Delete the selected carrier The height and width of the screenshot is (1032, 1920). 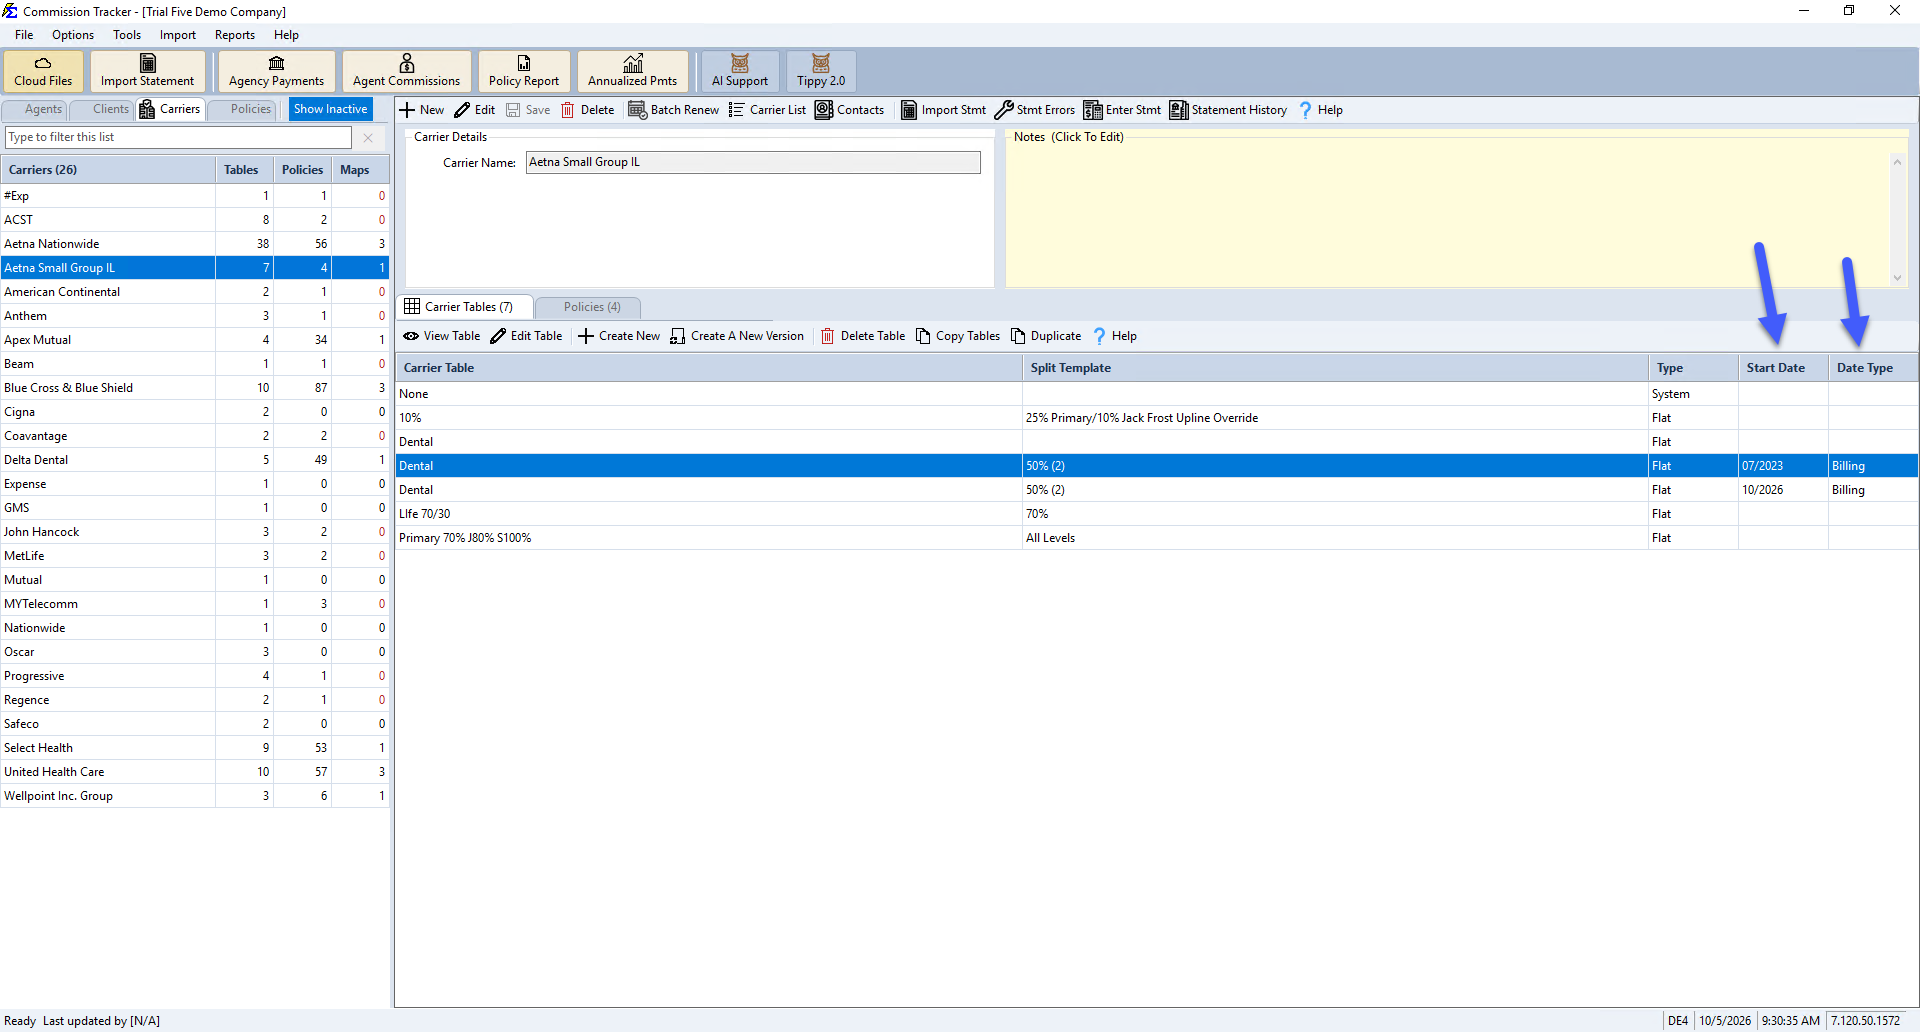pyautogui.click(x=588, y=110)
